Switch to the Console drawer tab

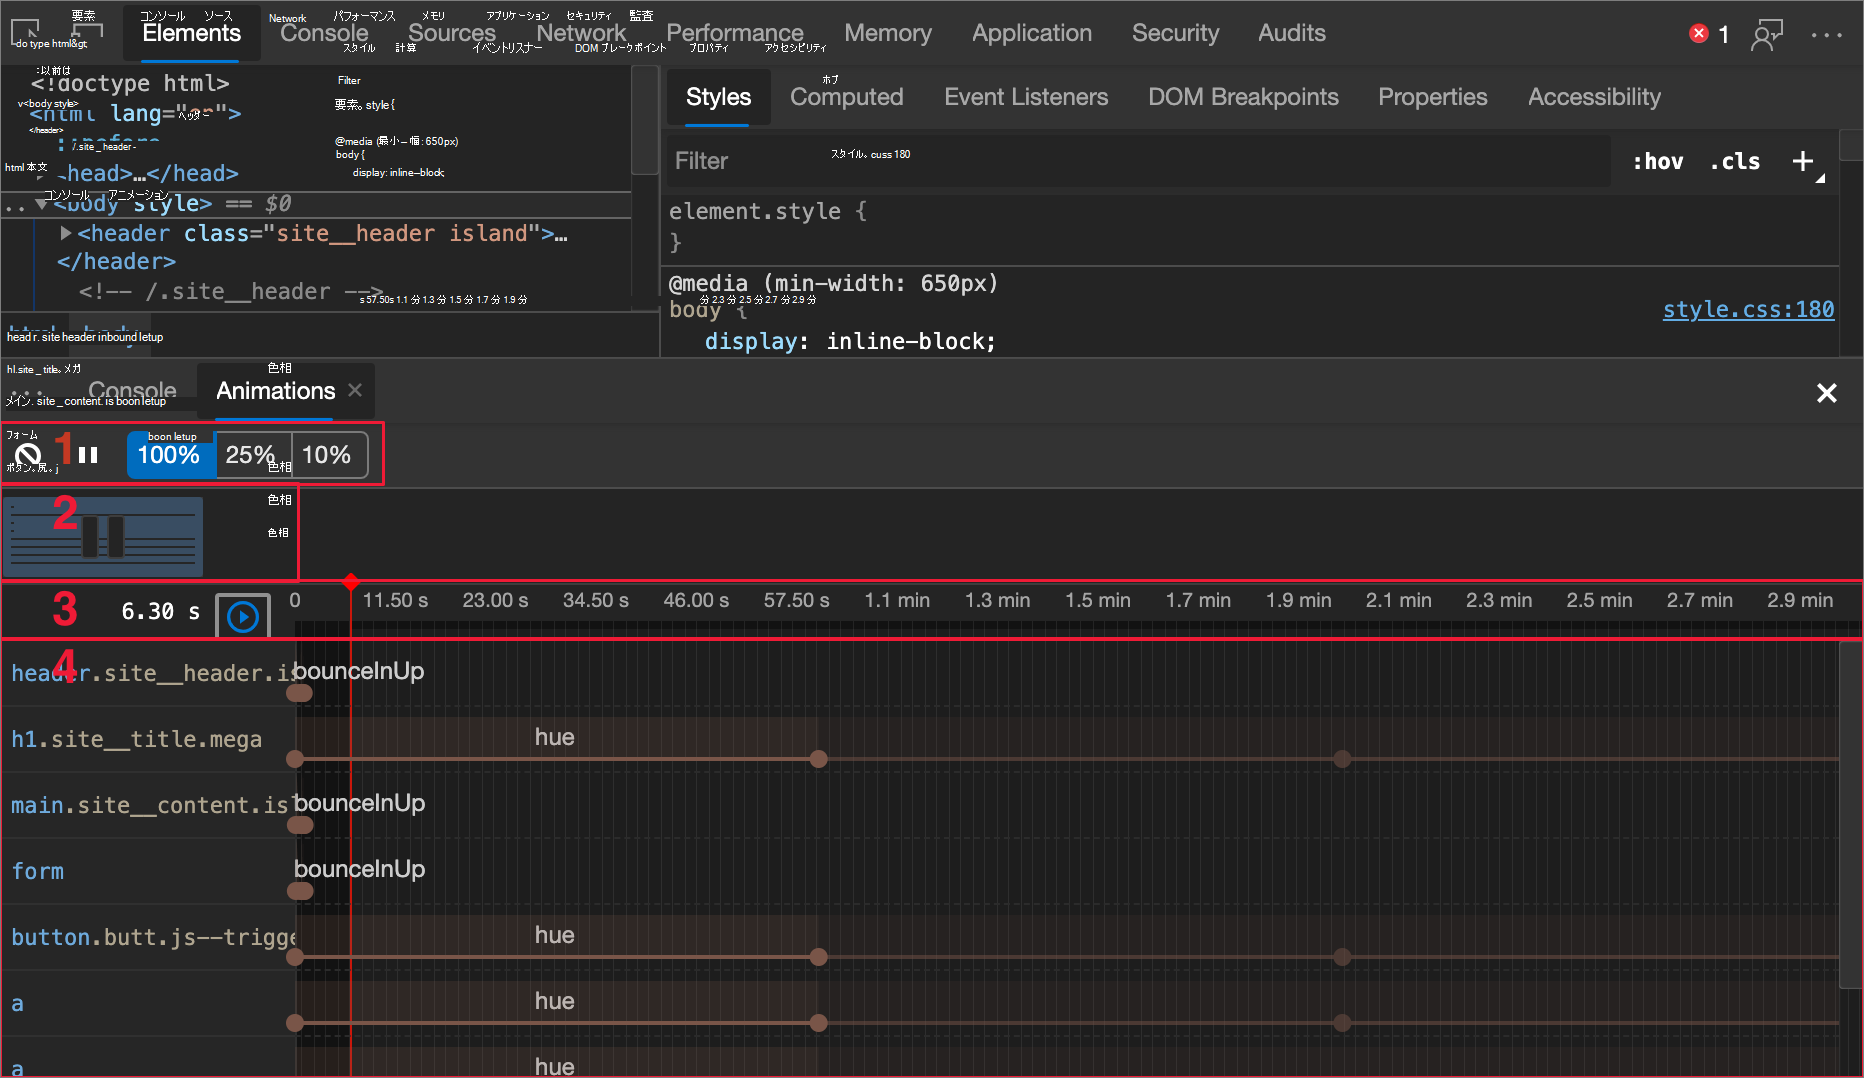(132, 390)
